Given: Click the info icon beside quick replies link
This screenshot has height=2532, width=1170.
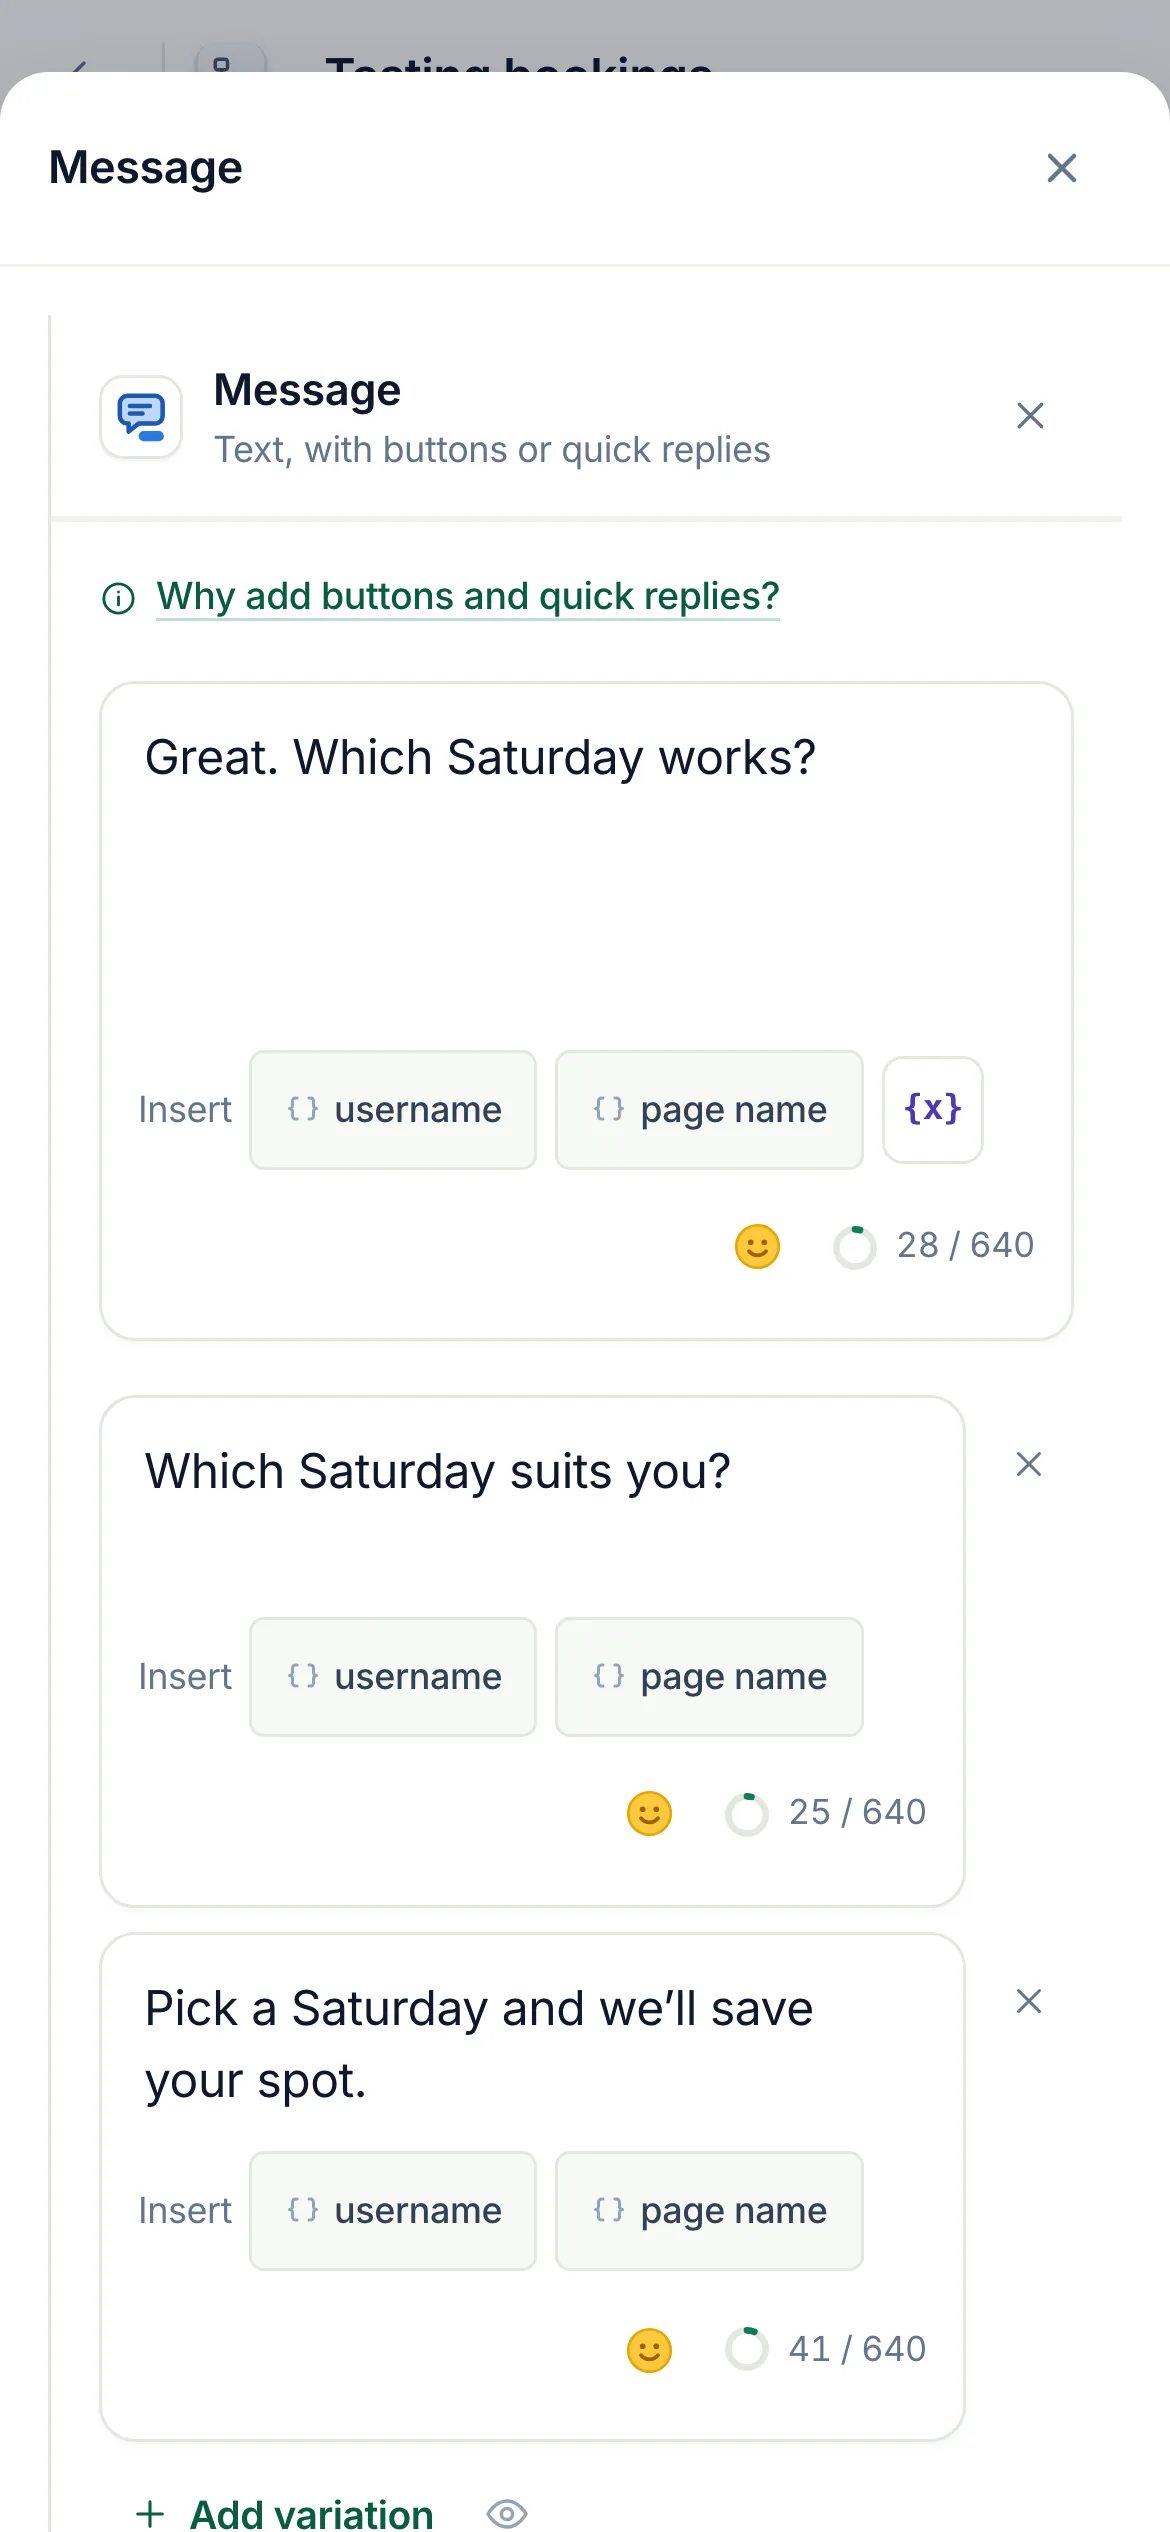Looking at the screenshot, I should 119,598.
